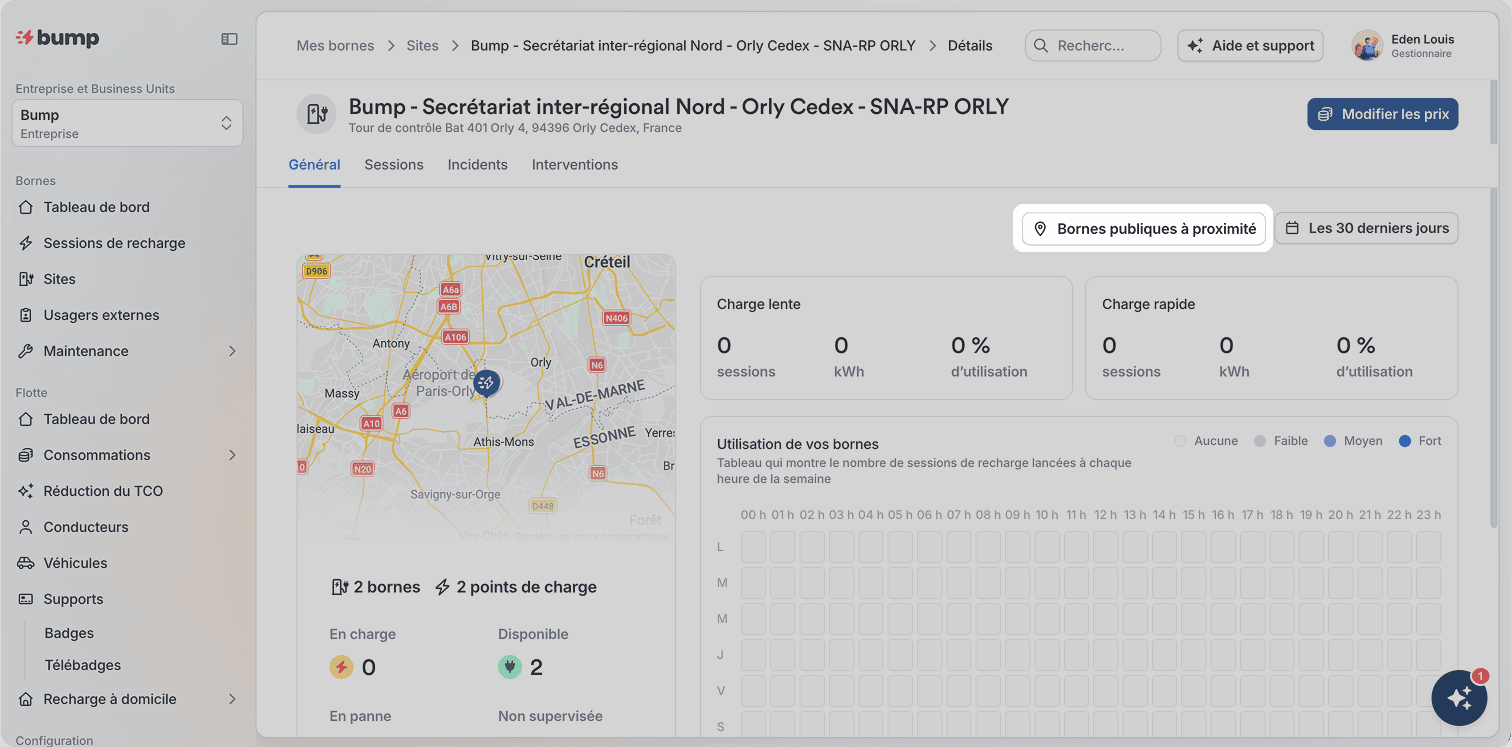1512x747 pixels.
Task: Focus the Recherche search field
Action: (1093, 45)
